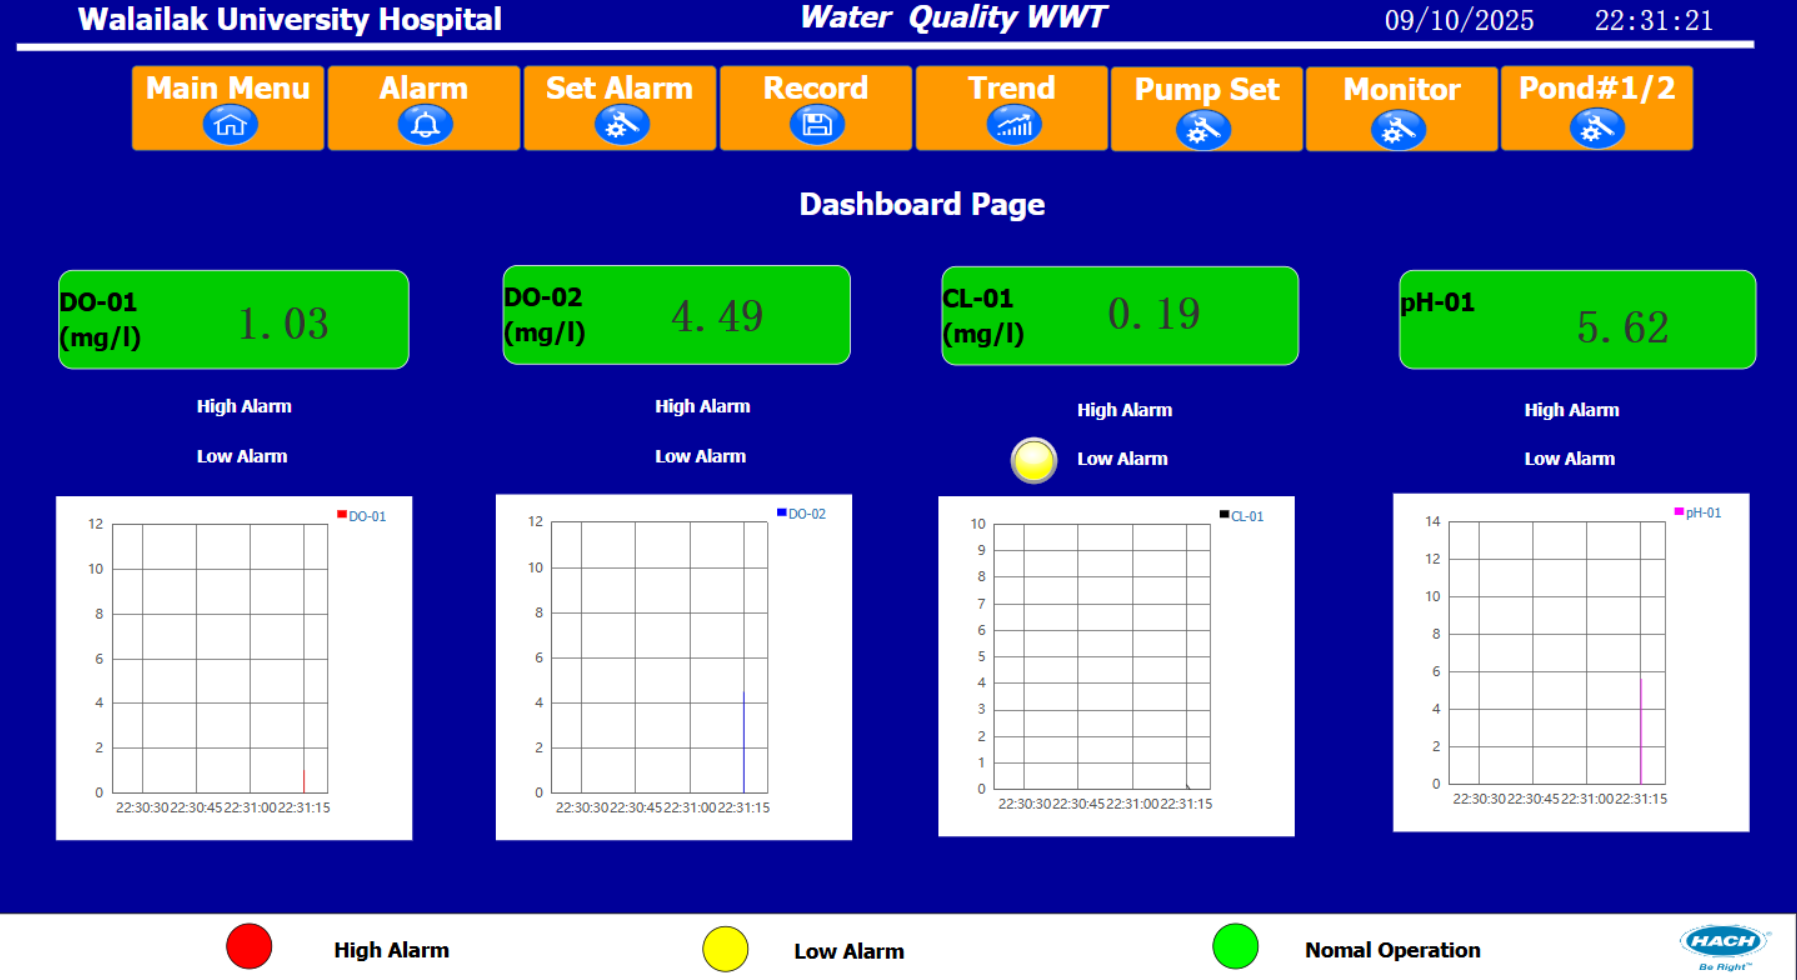
Task: Click the DO-02 chart legend label
Action: click(x=806, y=514)
